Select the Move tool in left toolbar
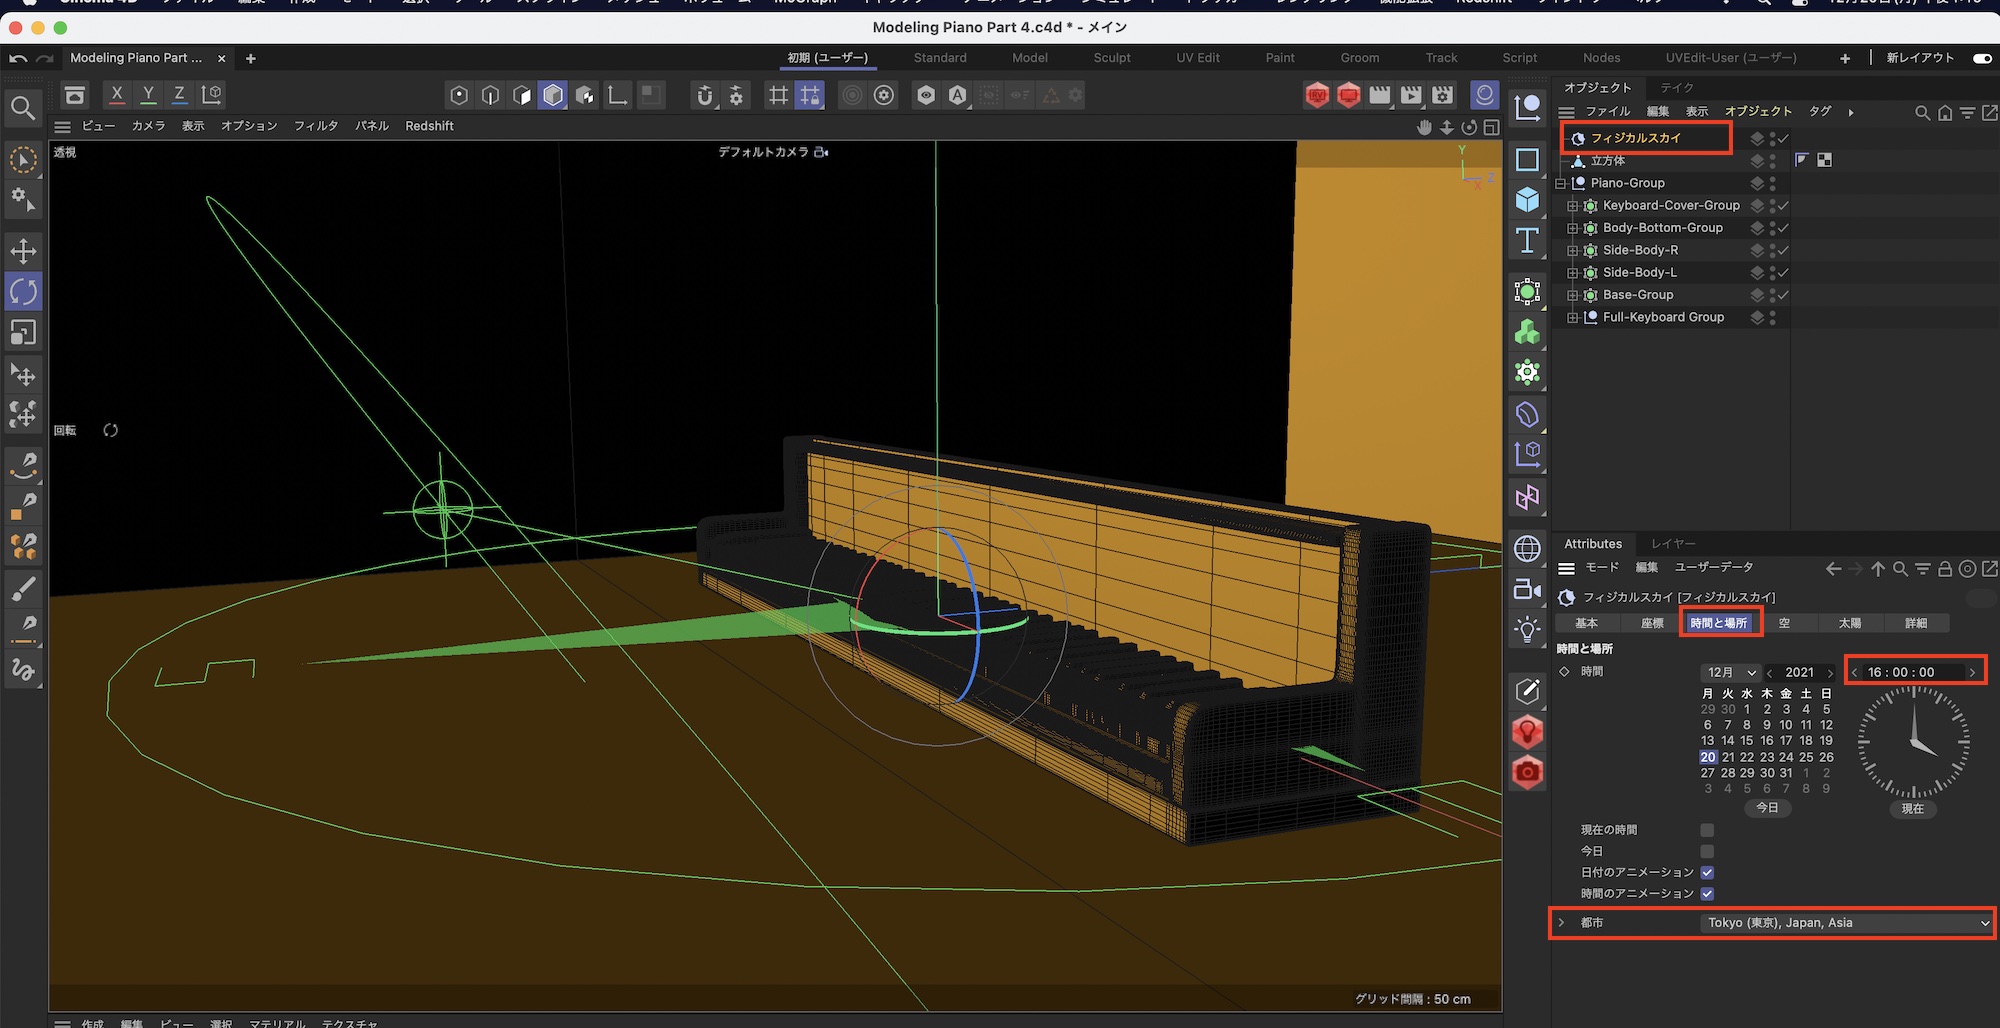Screen dimensions: 2000x1028 (x=23, y=251)
